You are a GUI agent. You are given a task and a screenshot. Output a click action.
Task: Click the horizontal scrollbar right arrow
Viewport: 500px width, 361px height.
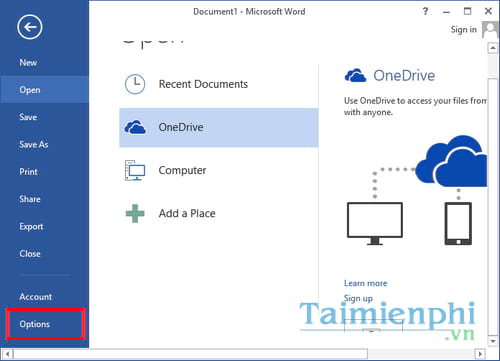tap(480, 353)
